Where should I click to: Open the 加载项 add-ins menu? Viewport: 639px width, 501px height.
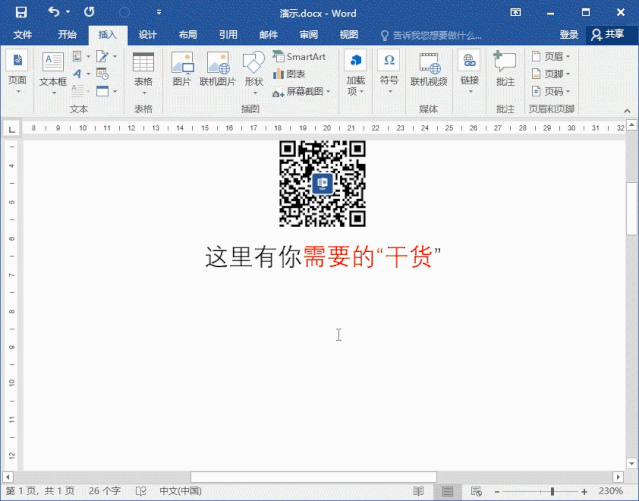click(355, 73)
